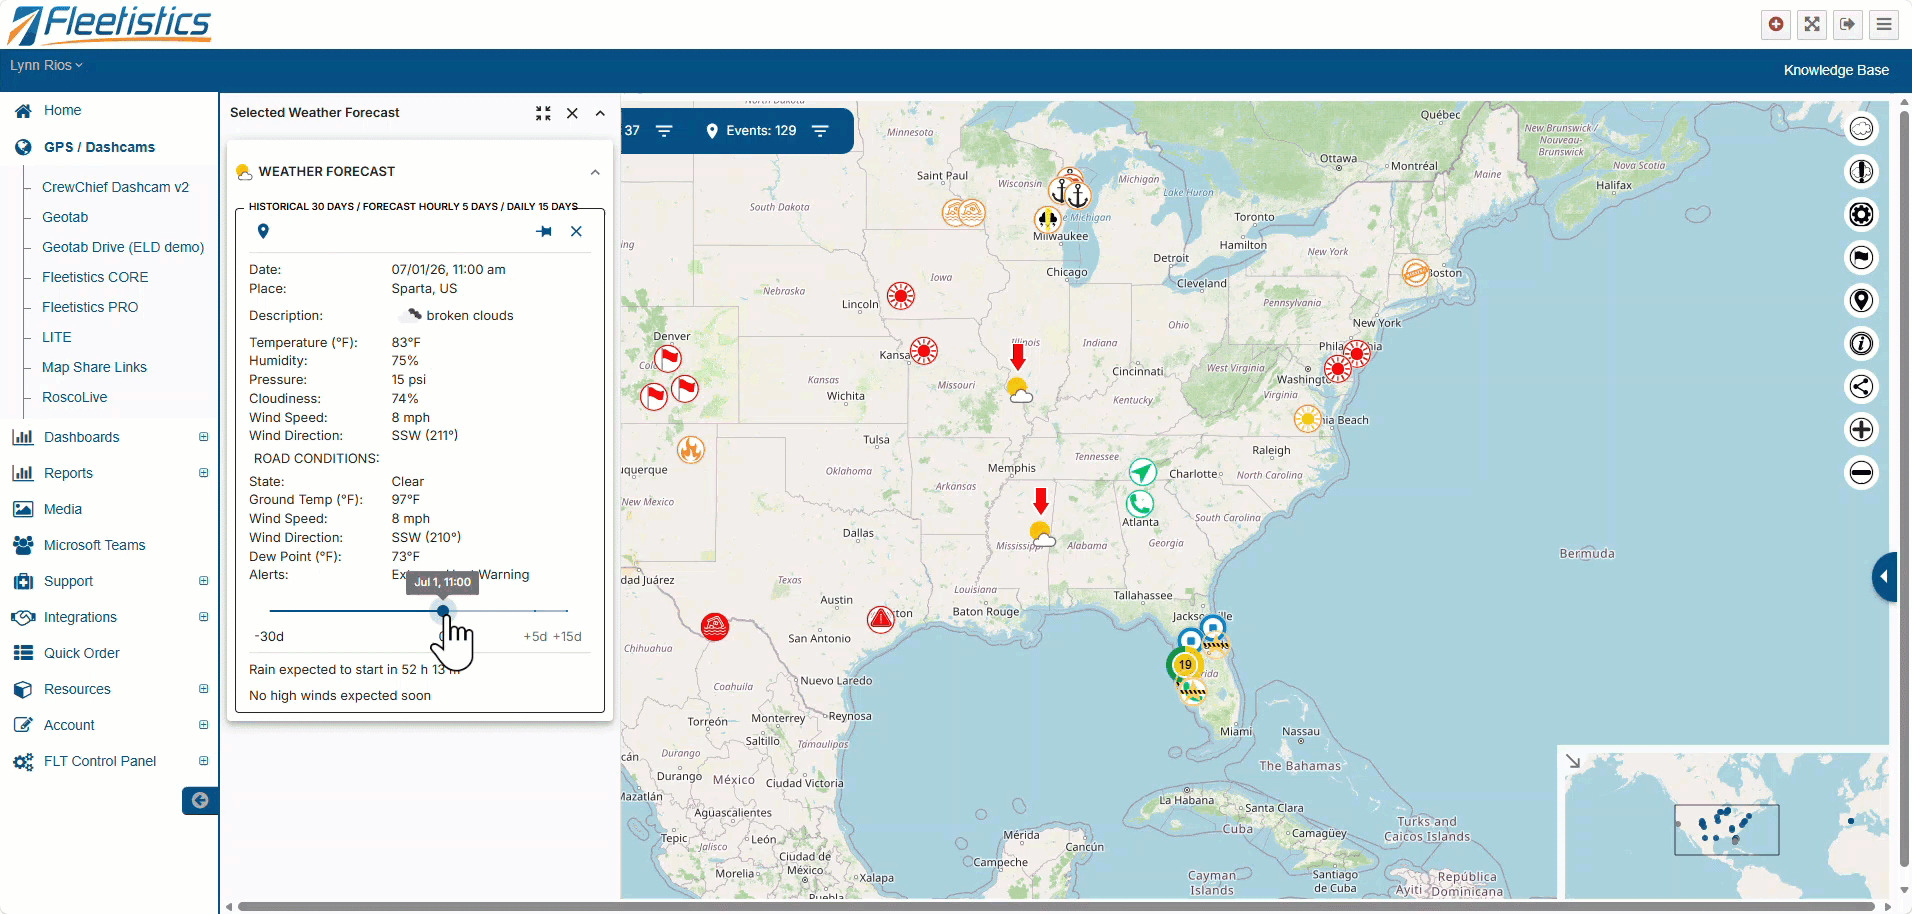
Task: Expand the Integrations submenu plus
Action: tap(204, 617)
